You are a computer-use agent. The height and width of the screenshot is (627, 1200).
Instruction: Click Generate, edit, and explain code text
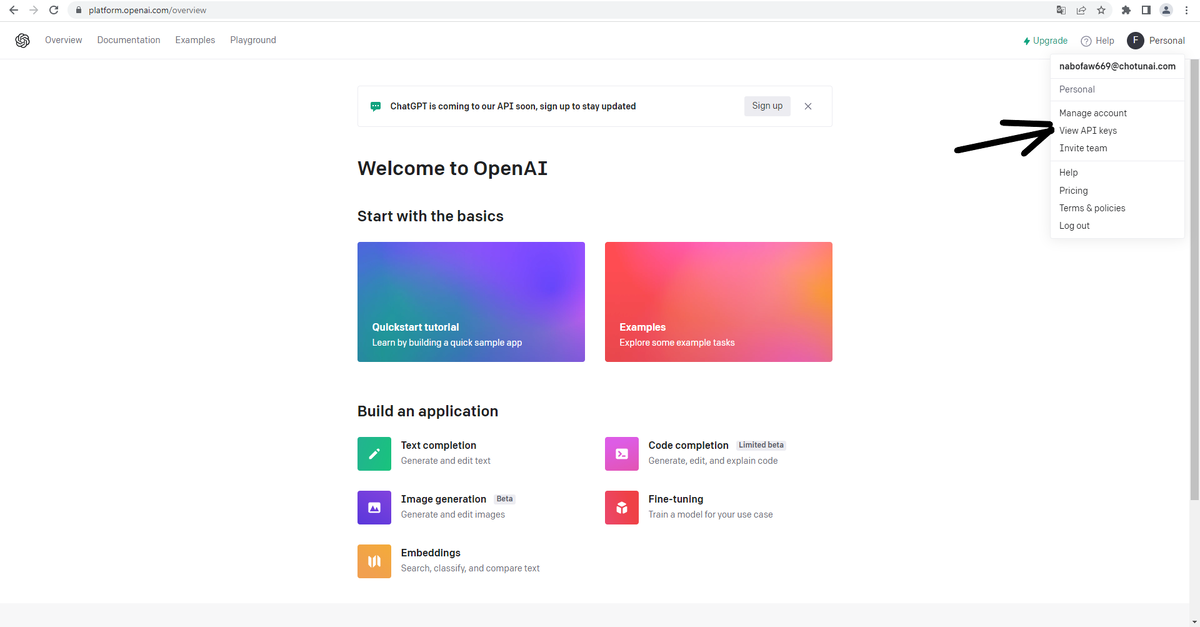(x=713, y=461)
